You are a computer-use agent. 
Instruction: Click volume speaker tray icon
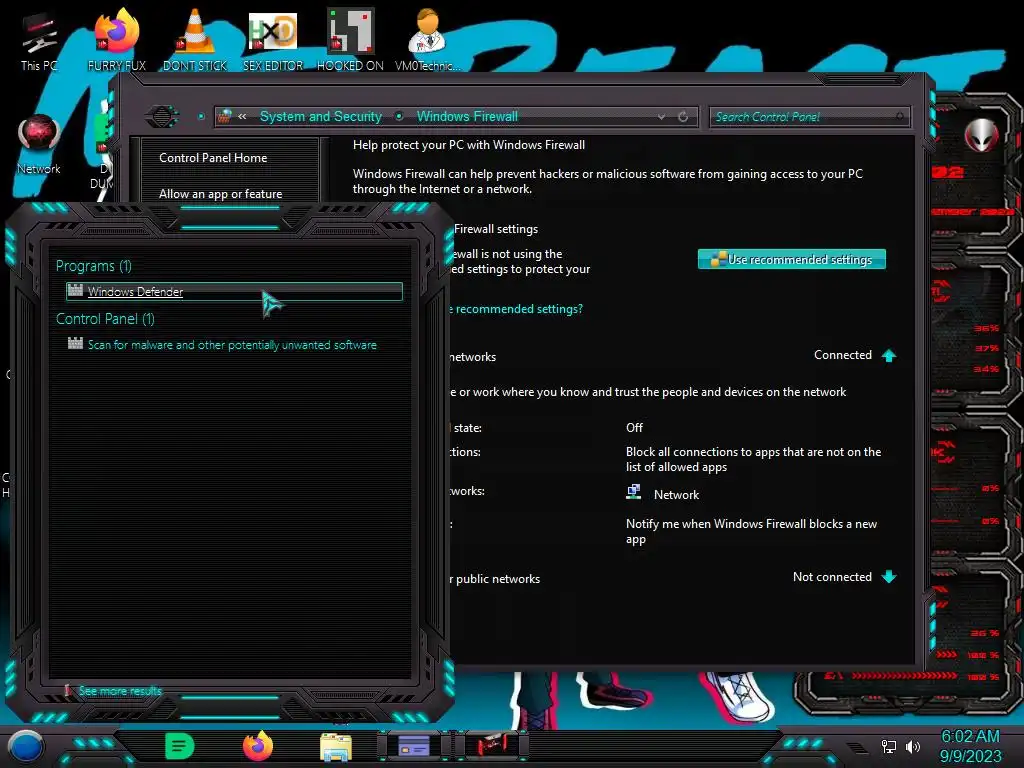point(913,746)
